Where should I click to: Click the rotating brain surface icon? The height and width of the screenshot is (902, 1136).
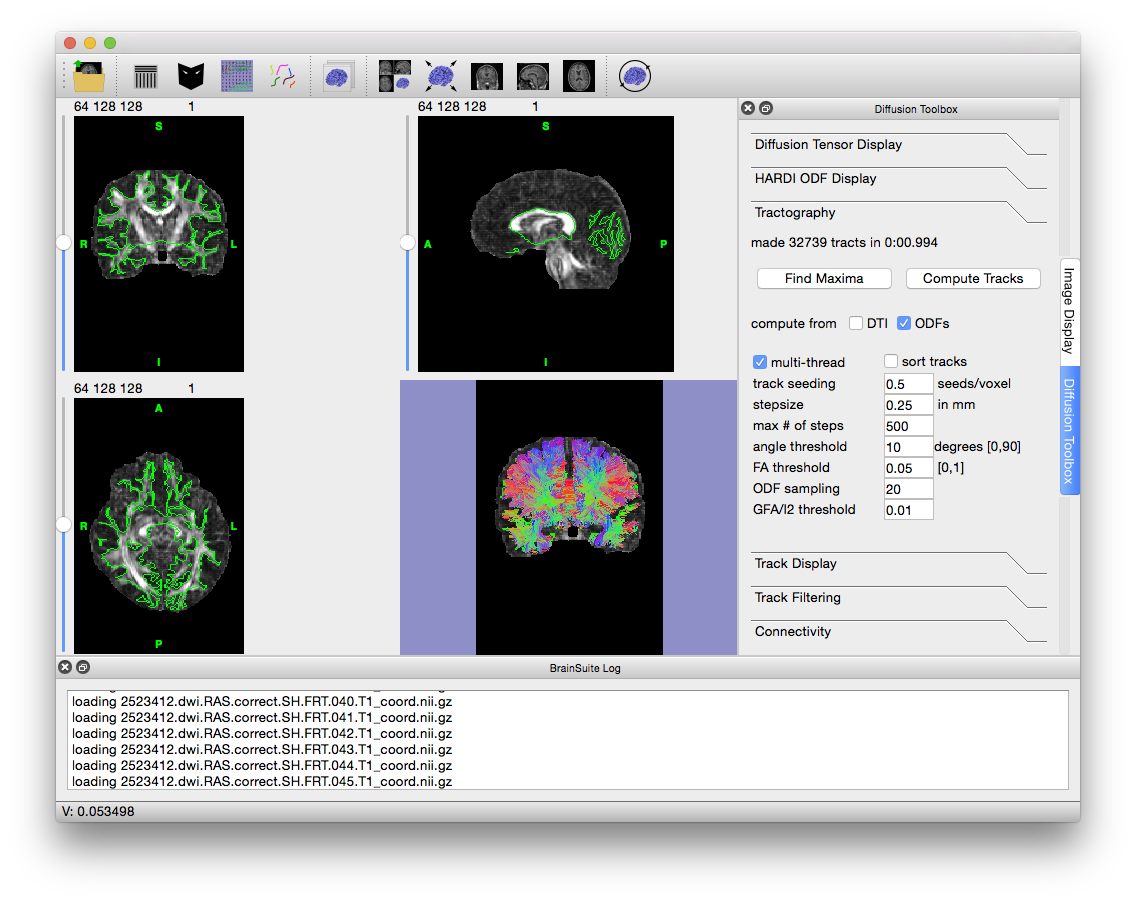pos(635,76)
